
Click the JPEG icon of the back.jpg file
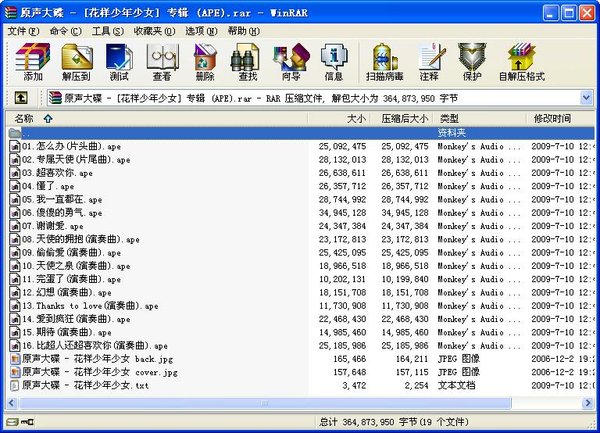(x=15, y=359)
